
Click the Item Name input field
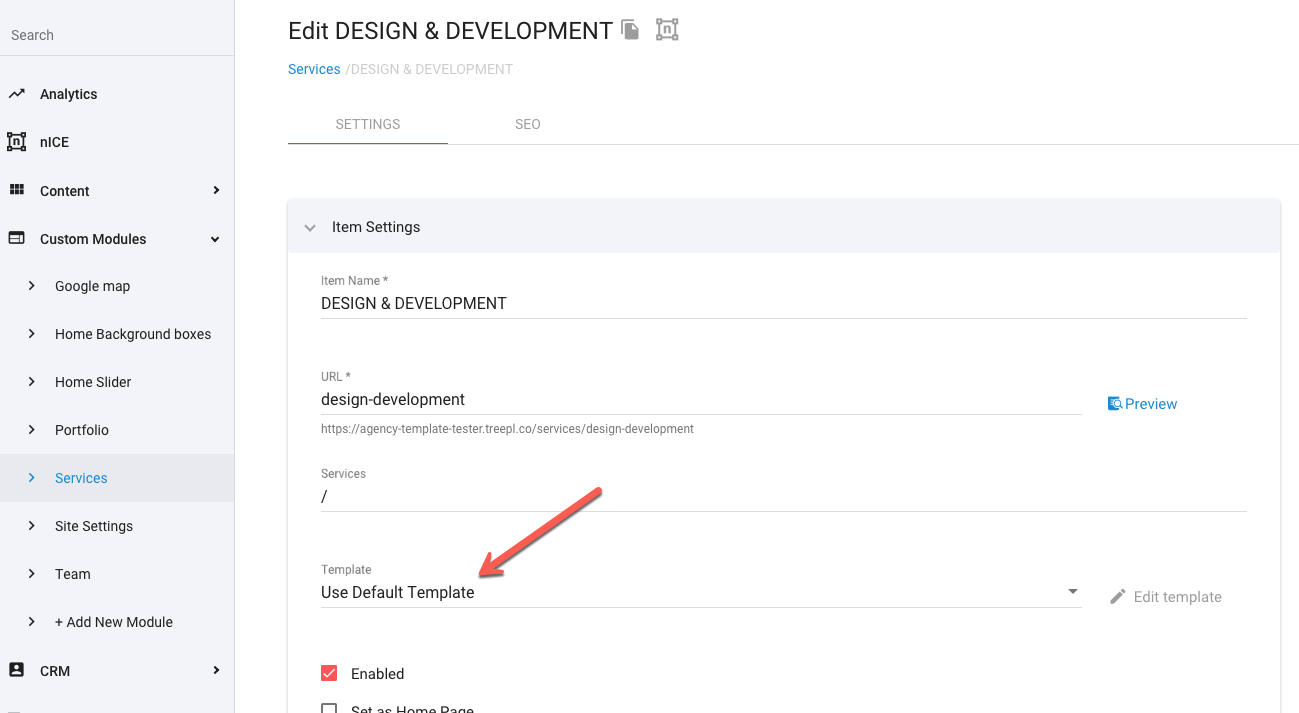[784, 303]
